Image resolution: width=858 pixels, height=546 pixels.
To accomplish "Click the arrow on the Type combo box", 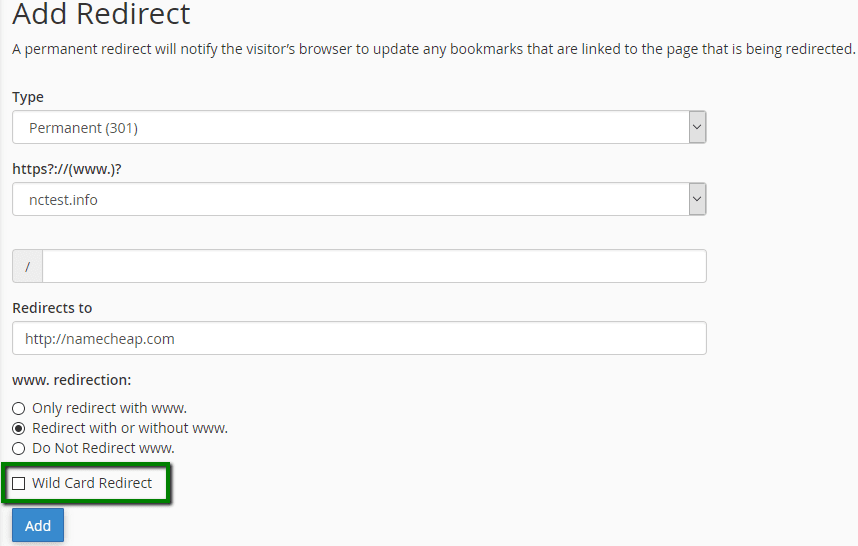I will (697, 127).
